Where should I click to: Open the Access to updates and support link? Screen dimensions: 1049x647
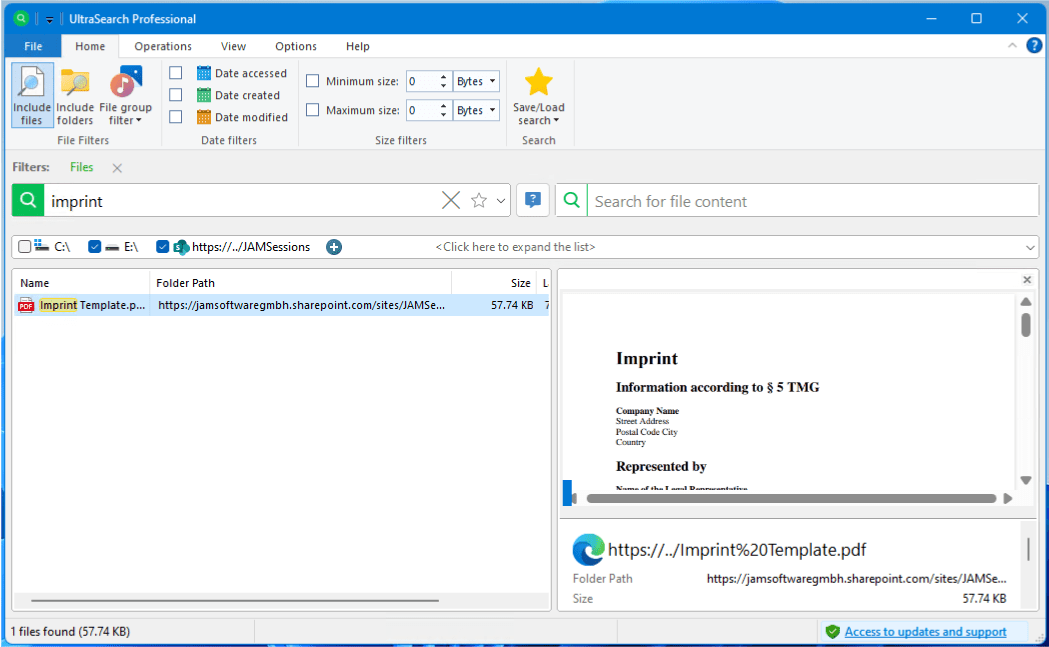[925, 631]
